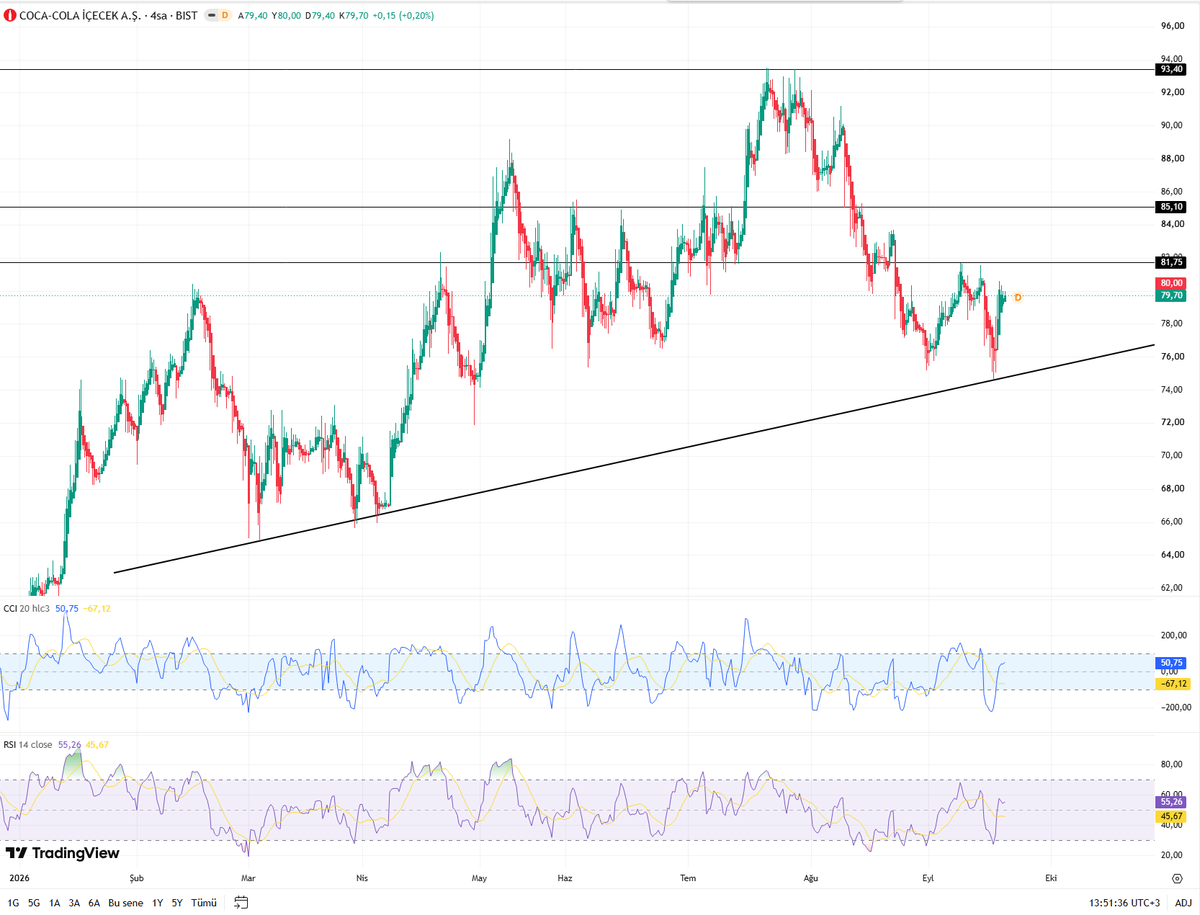
Task: Open the go-to-date calendar icon
Action: click(x=240, y=902)
